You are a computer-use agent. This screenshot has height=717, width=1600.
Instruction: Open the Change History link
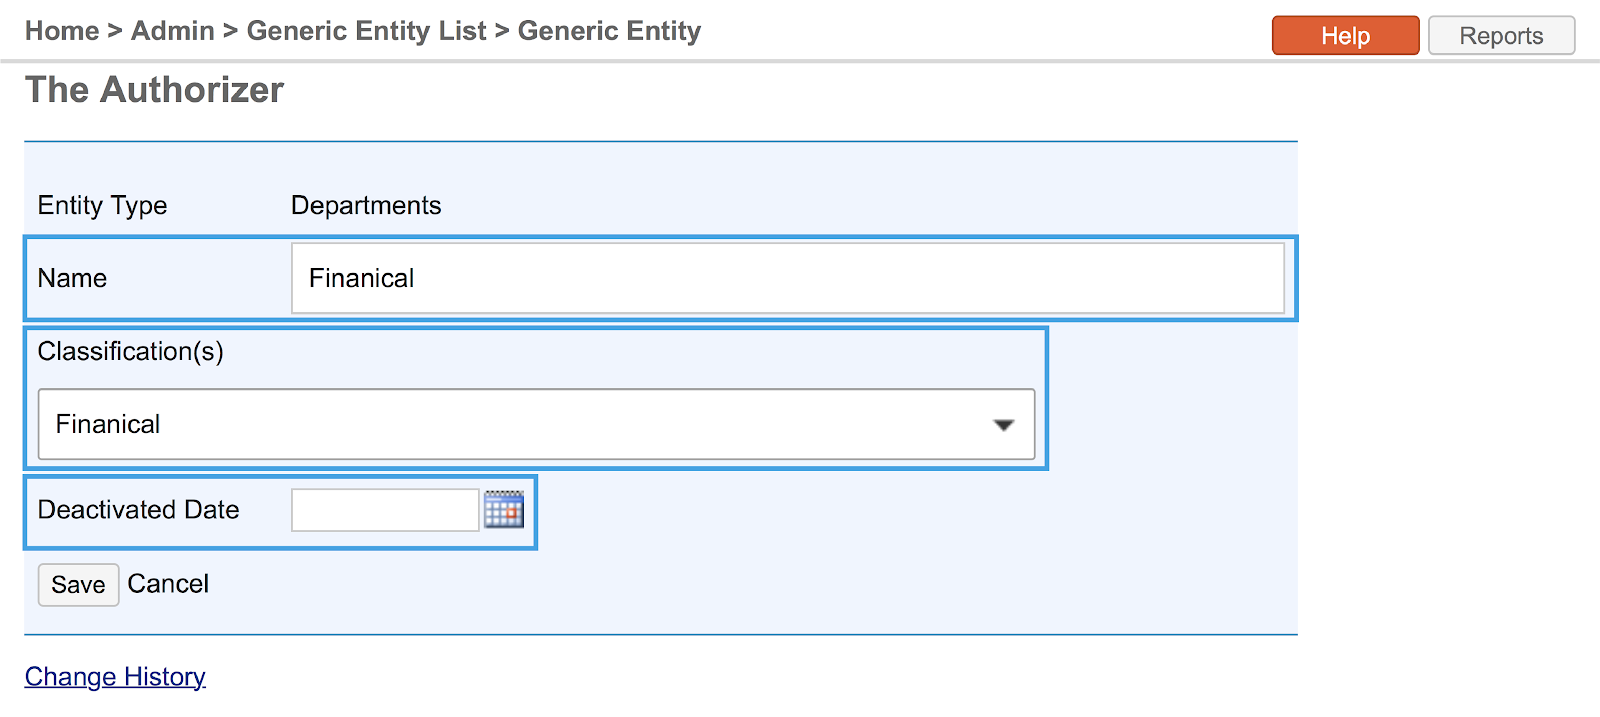click(x=115, y=677)
